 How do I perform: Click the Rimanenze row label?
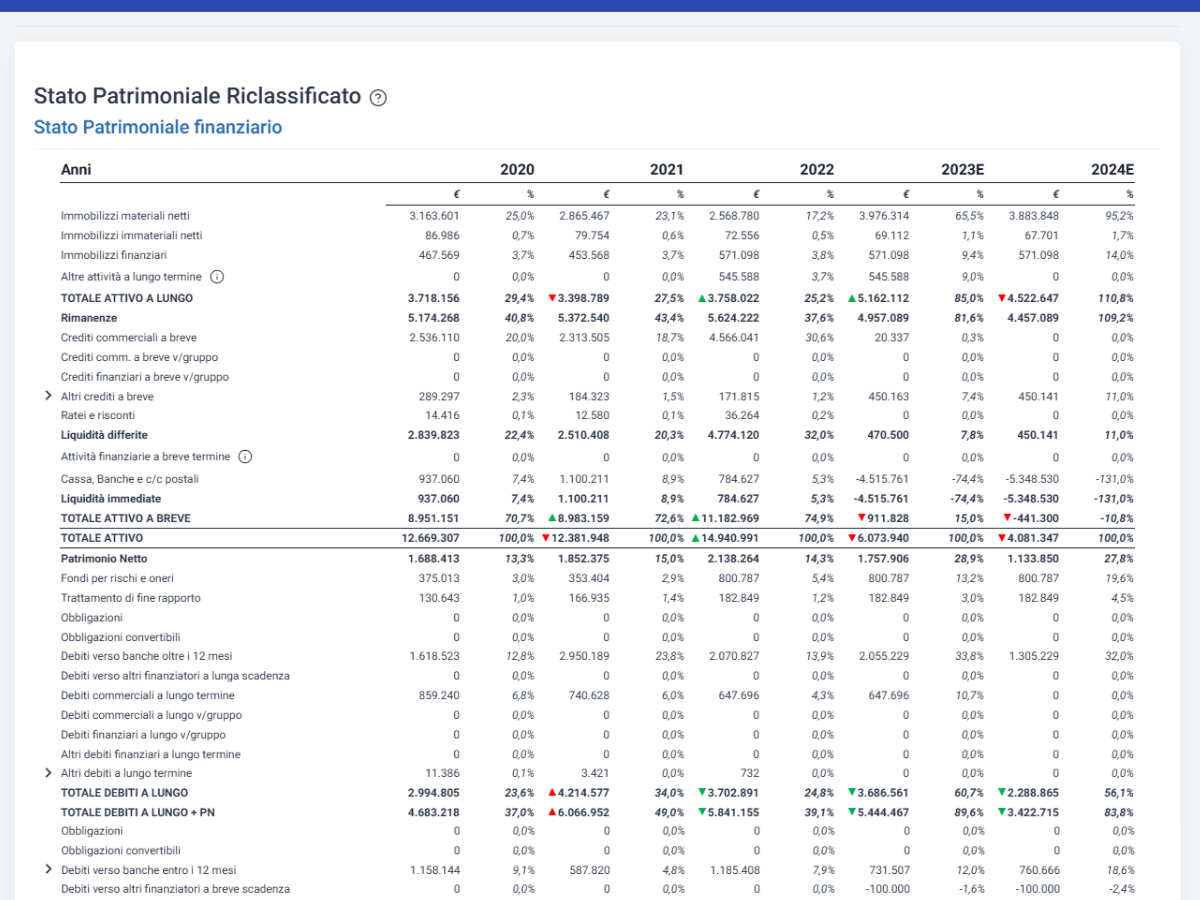click(87, 318)
